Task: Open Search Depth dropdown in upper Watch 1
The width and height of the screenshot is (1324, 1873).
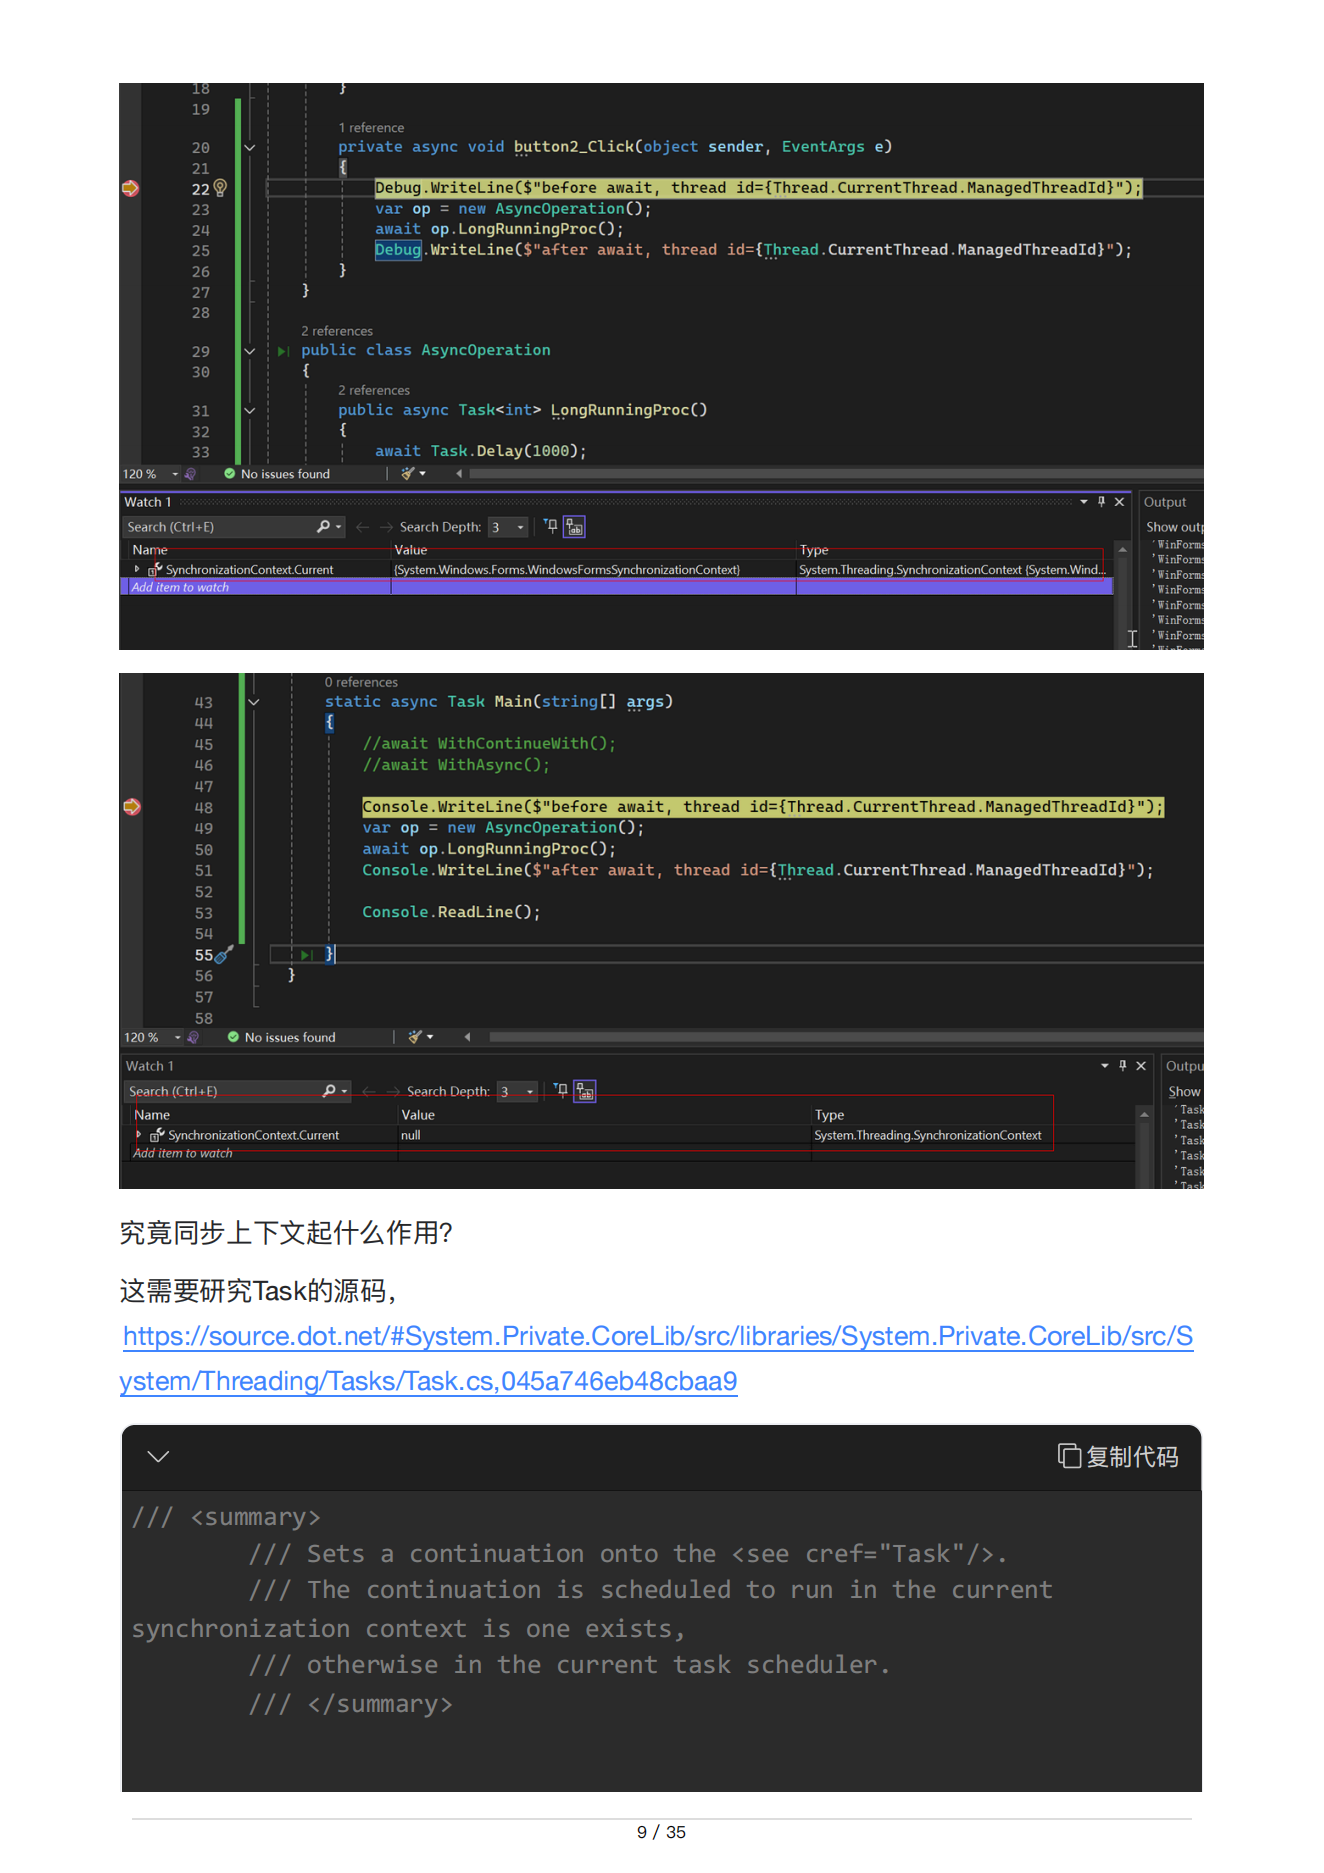Action: [x=520, y=527]
